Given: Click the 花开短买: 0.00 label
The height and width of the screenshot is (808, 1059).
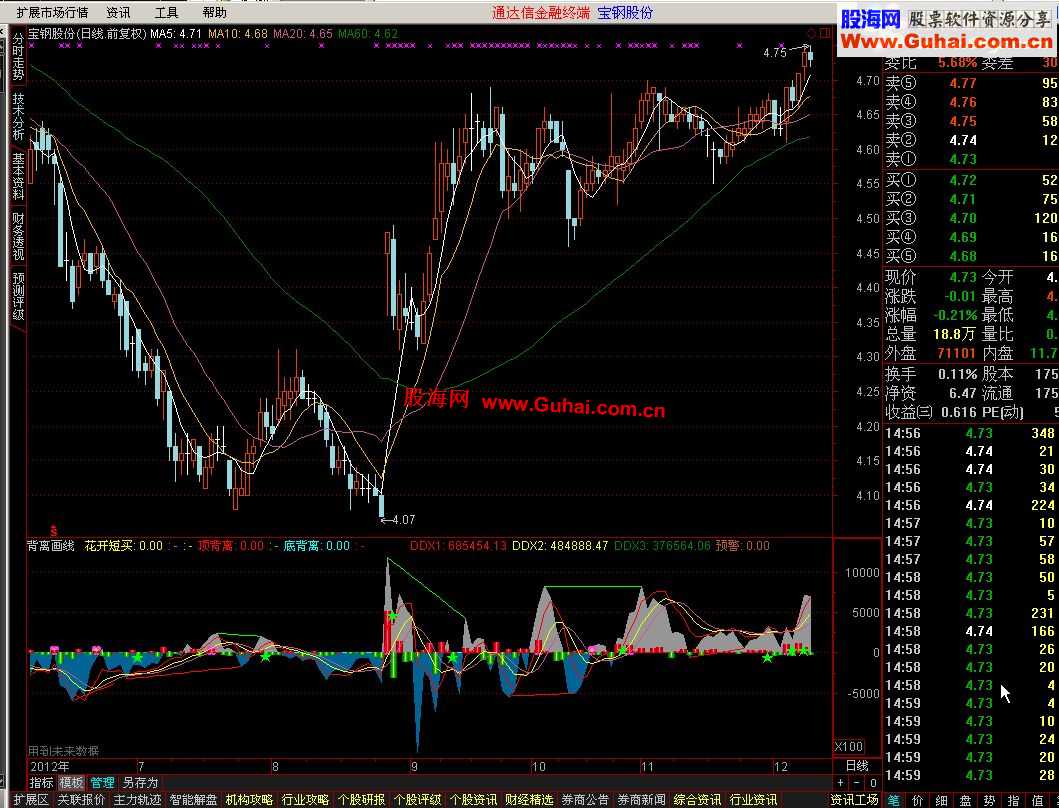Looking at the screenshot, I should [x=124, y=545].
